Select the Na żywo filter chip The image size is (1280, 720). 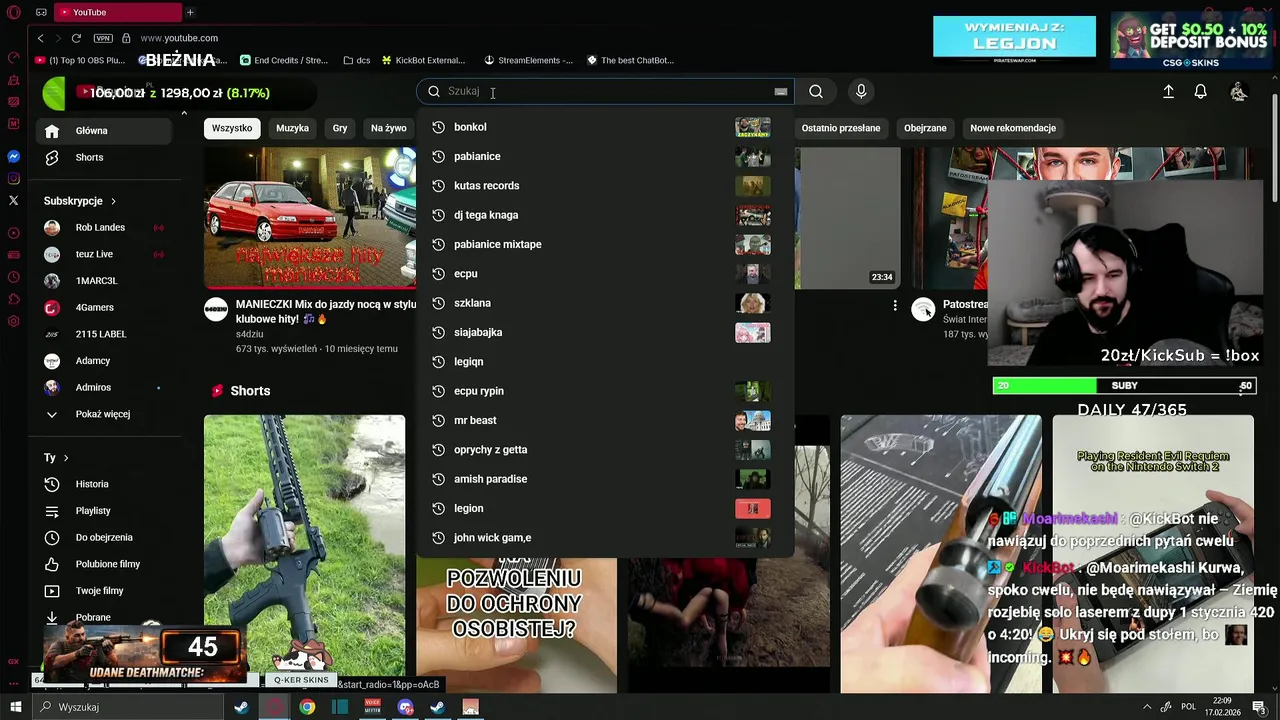(388, 128)
